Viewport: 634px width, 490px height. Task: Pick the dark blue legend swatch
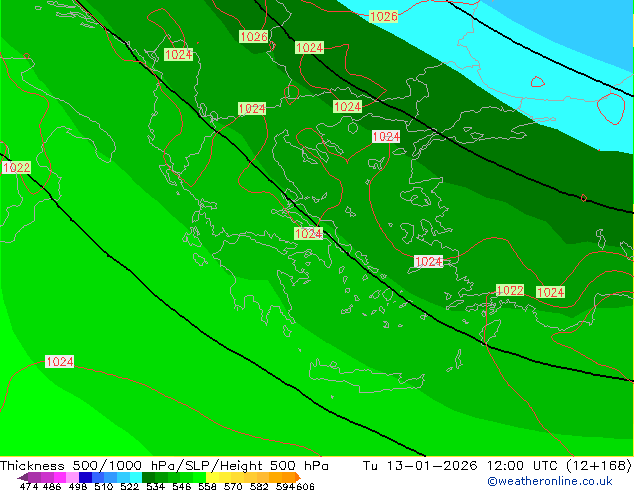coord(85,477)
